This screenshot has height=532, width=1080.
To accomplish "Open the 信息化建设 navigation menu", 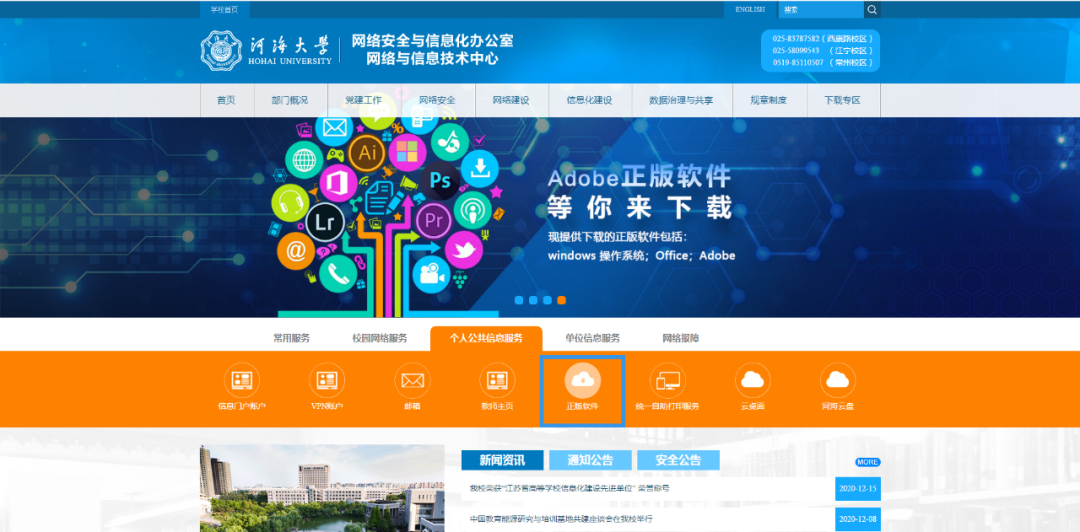I will [x=590, y=101].
